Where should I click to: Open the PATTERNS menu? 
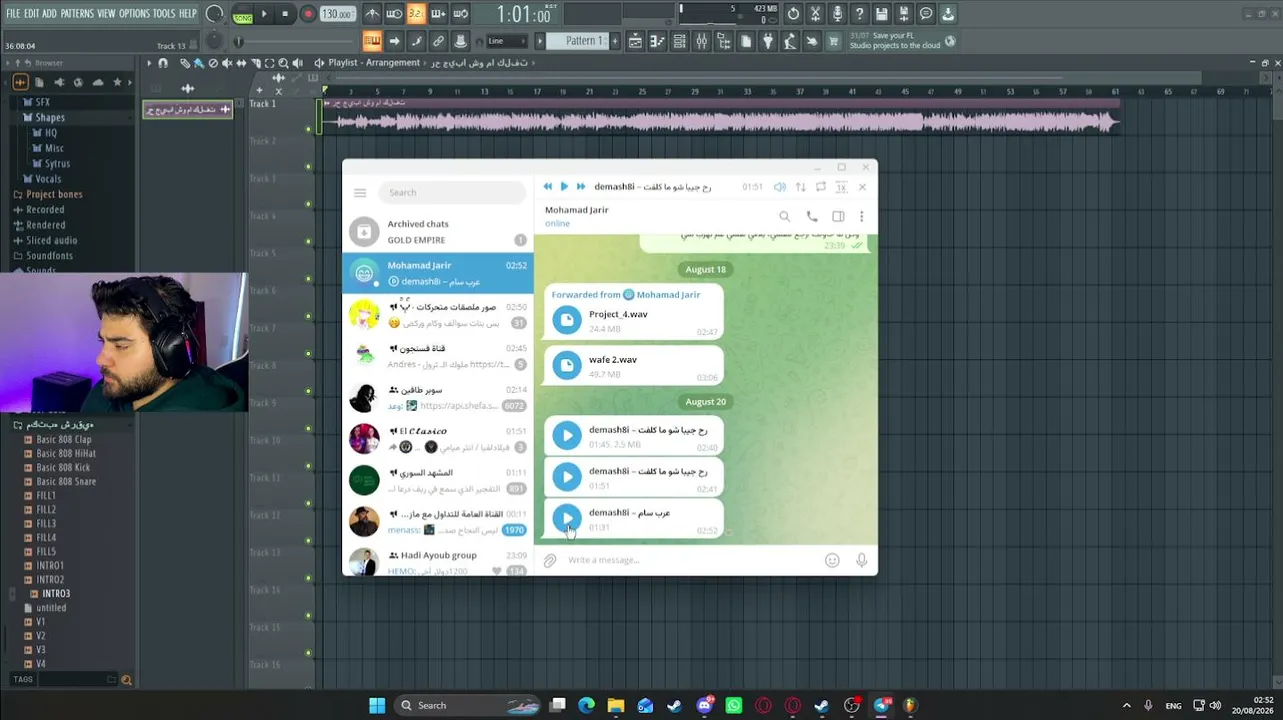pos(77,14)
